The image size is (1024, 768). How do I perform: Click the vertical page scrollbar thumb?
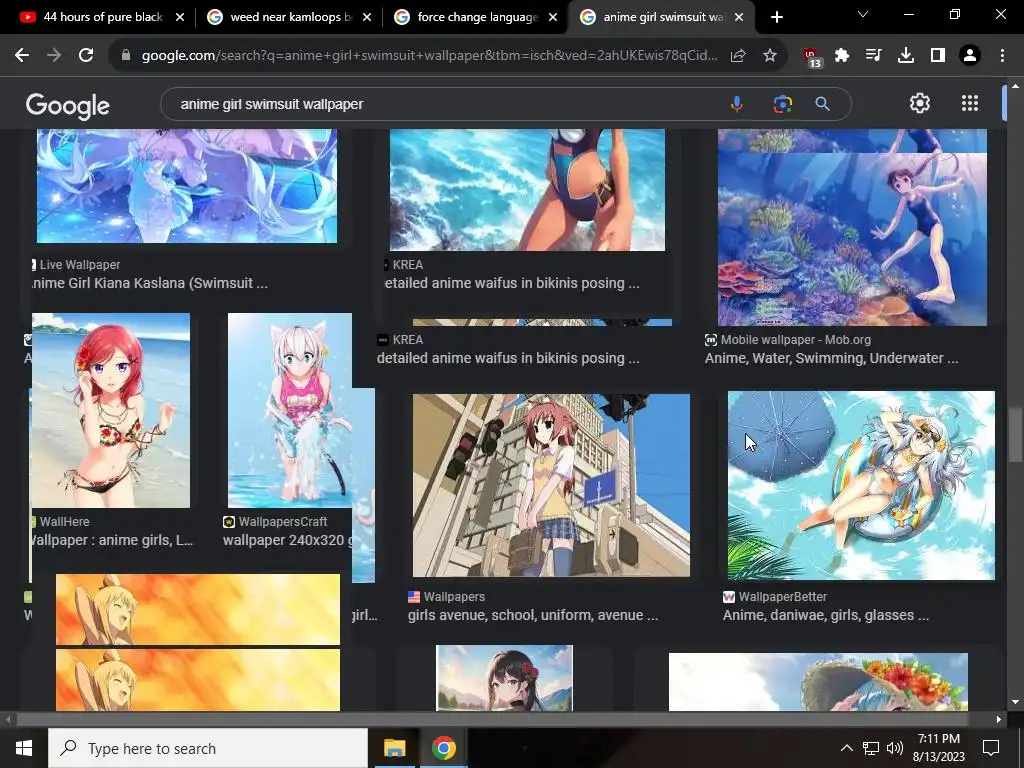(1015, 435)
